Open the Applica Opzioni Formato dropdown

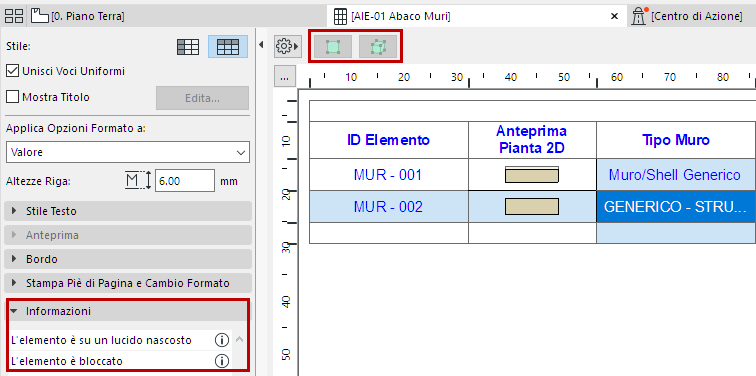coord(128,152)
